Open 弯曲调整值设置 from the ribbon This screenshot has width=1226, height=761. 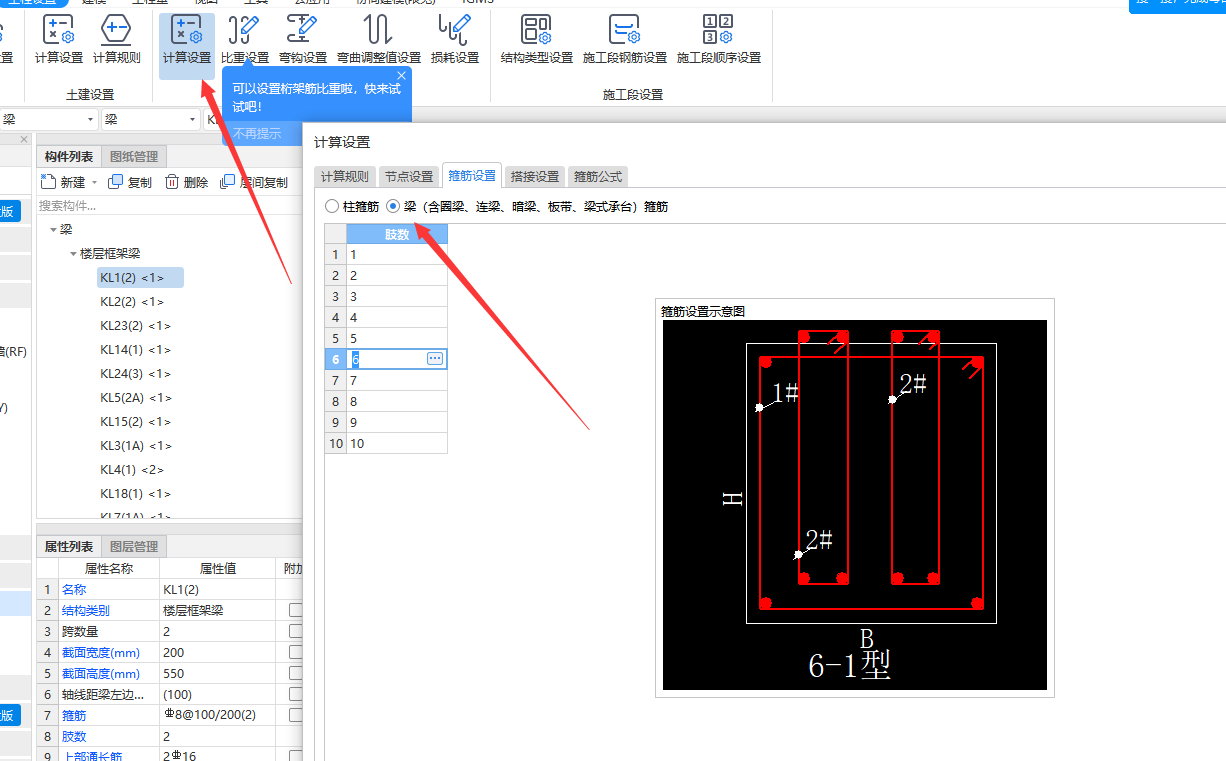(379, 39)
